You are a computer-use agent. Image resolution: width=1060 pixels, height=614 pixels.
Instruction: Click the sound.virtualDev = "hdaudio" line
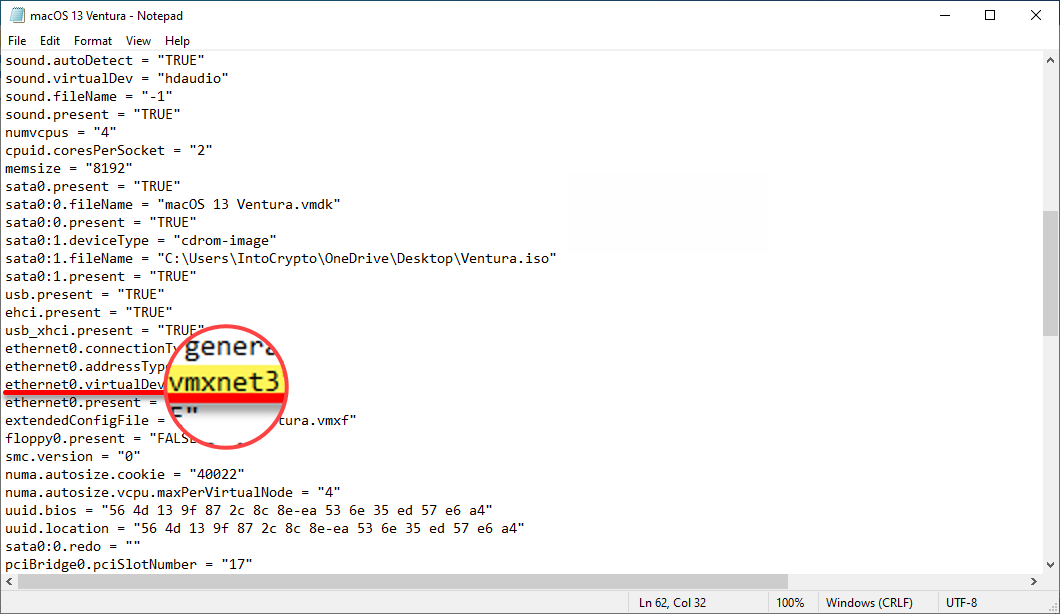coord(117,78)
